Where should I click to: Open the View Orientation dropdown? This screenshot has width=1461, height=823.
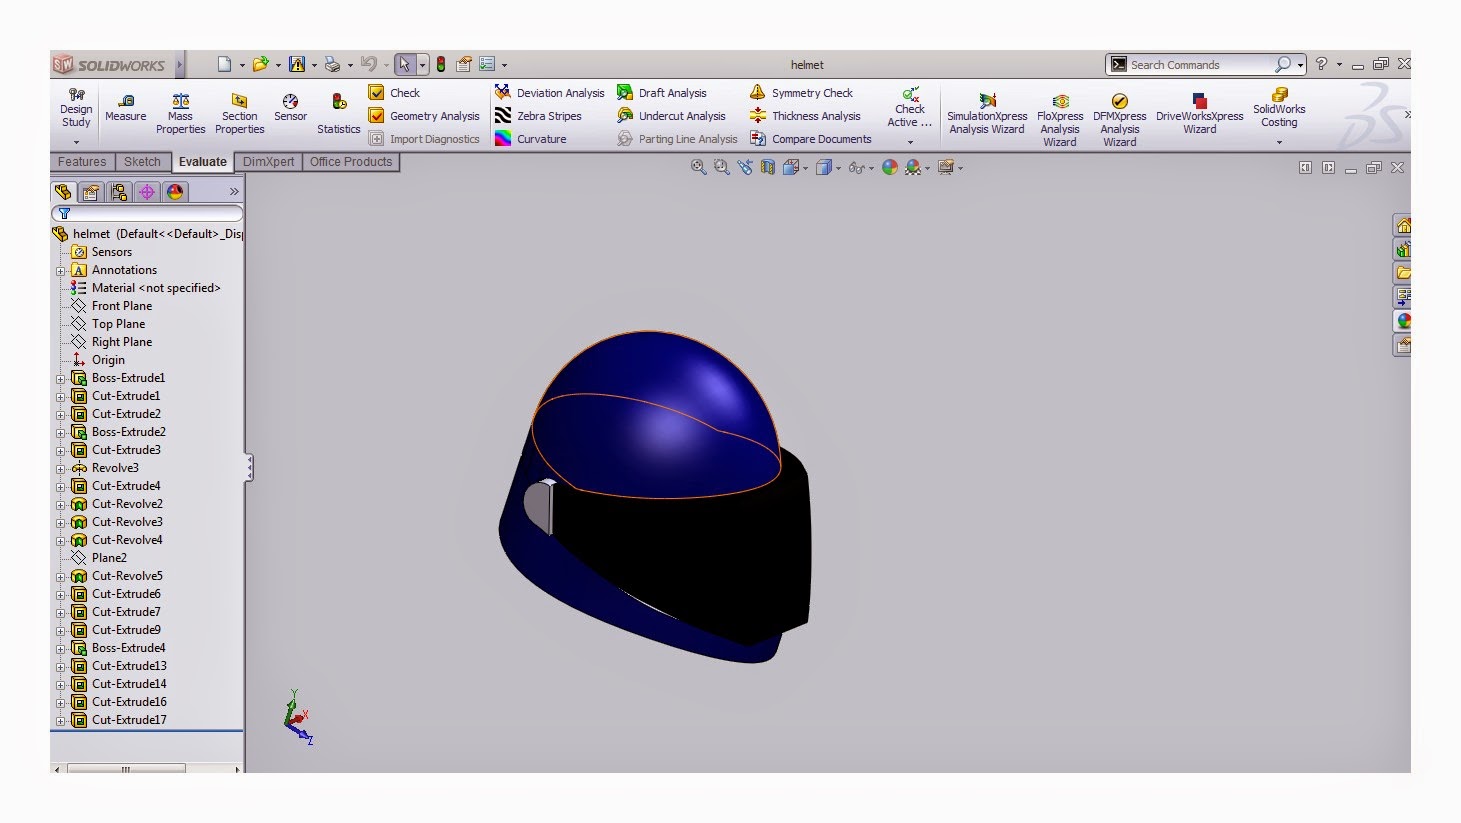coord(793,167)
